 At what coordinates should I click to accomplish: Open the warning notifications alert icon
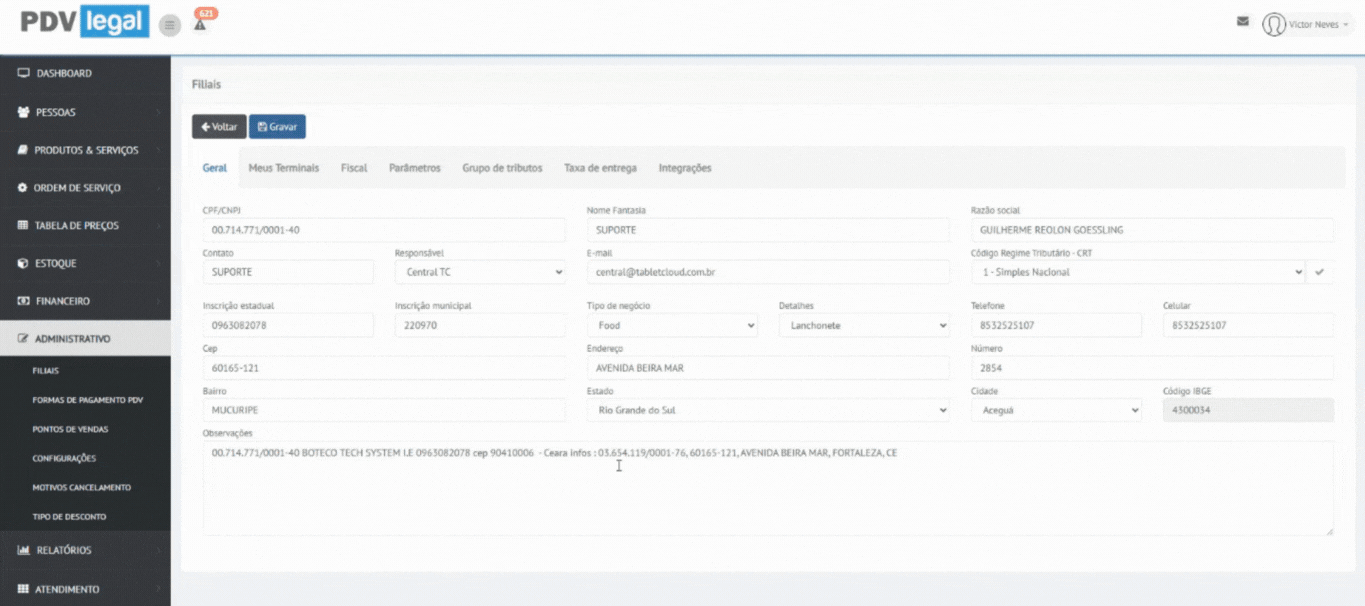[200, 25]
